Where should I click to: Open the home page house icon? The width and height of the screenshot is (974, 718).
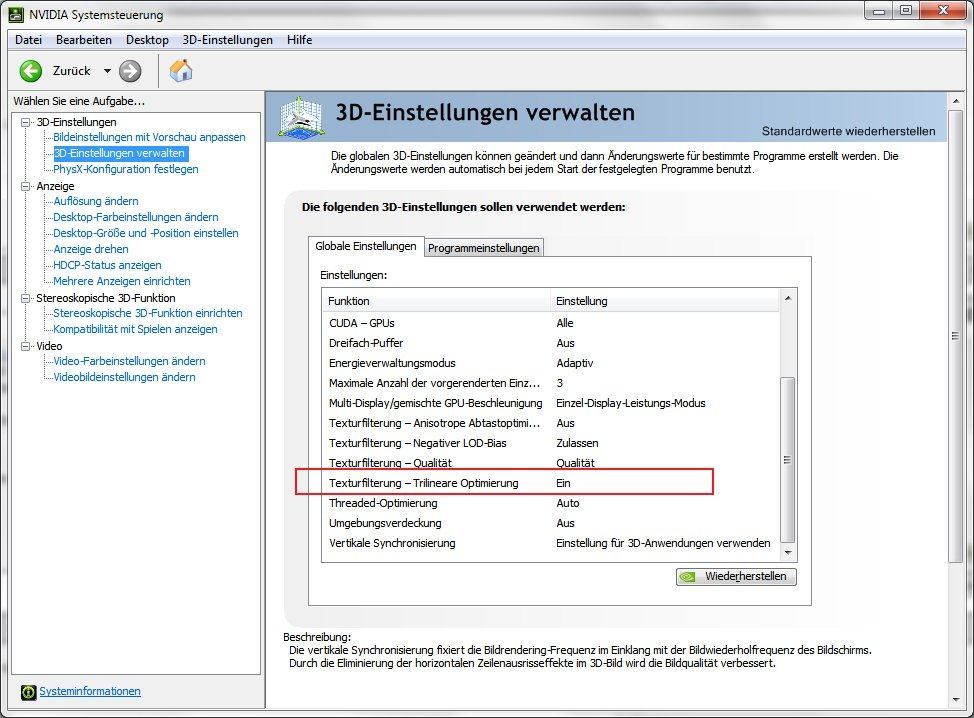click(x=181, y=70)
